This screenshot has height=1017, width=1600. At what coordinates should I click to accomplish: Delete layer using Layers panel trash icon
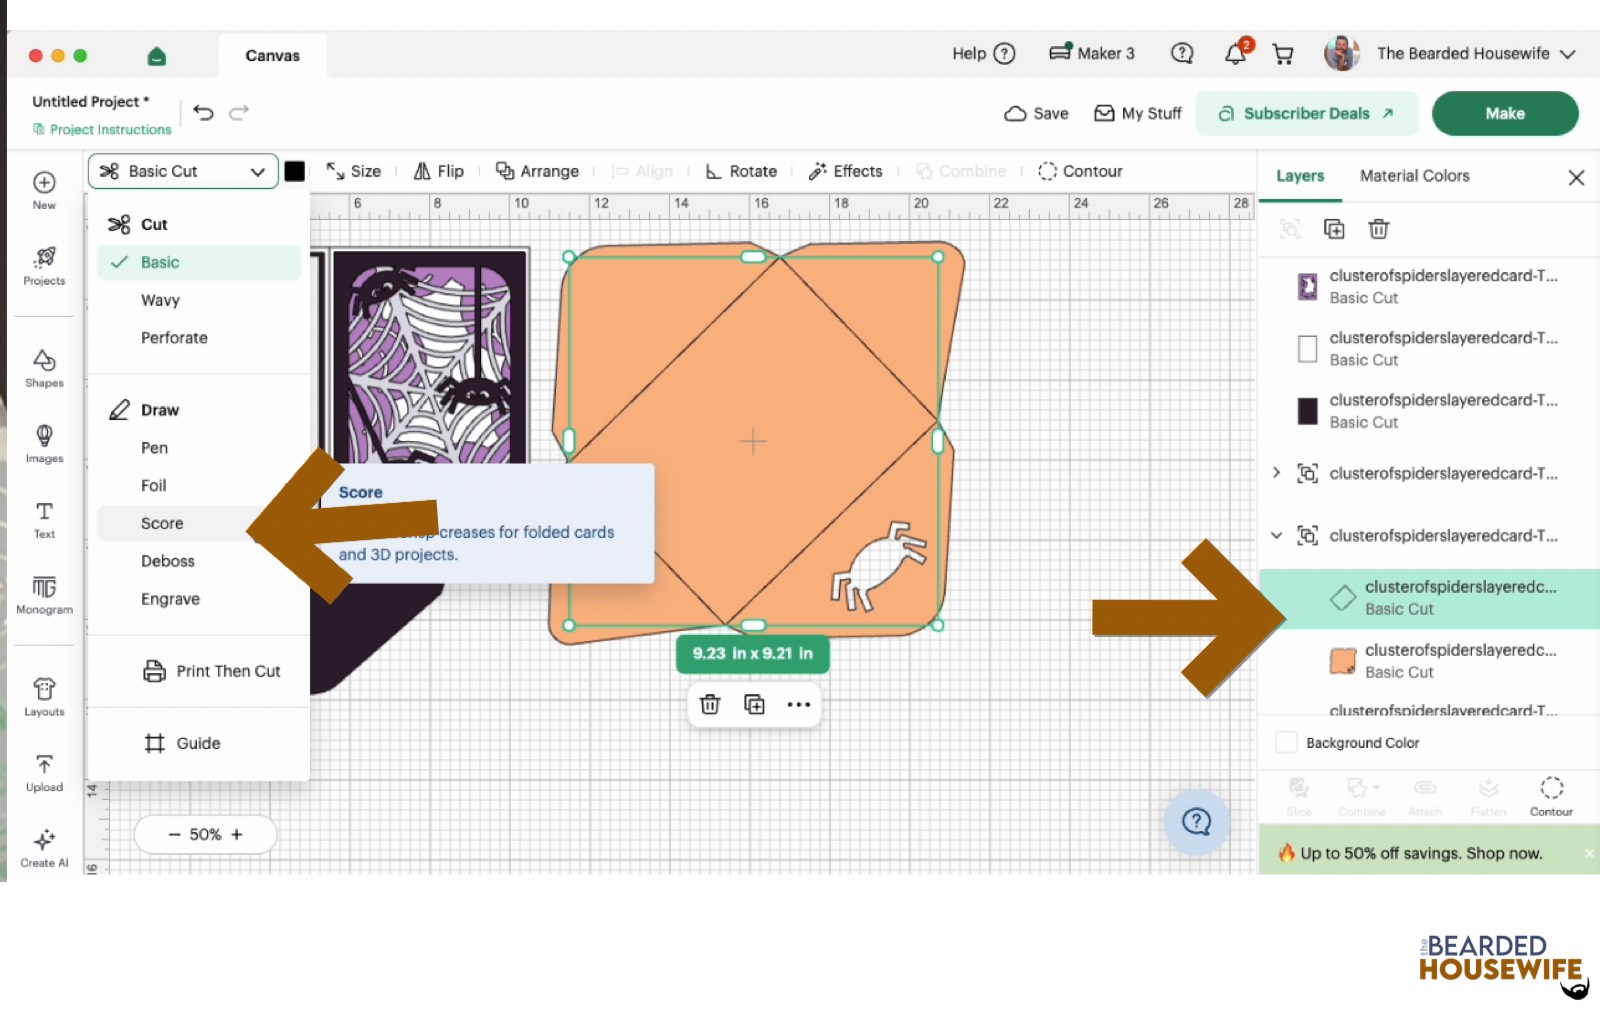pyautogui.click(x=1379, y=229)
